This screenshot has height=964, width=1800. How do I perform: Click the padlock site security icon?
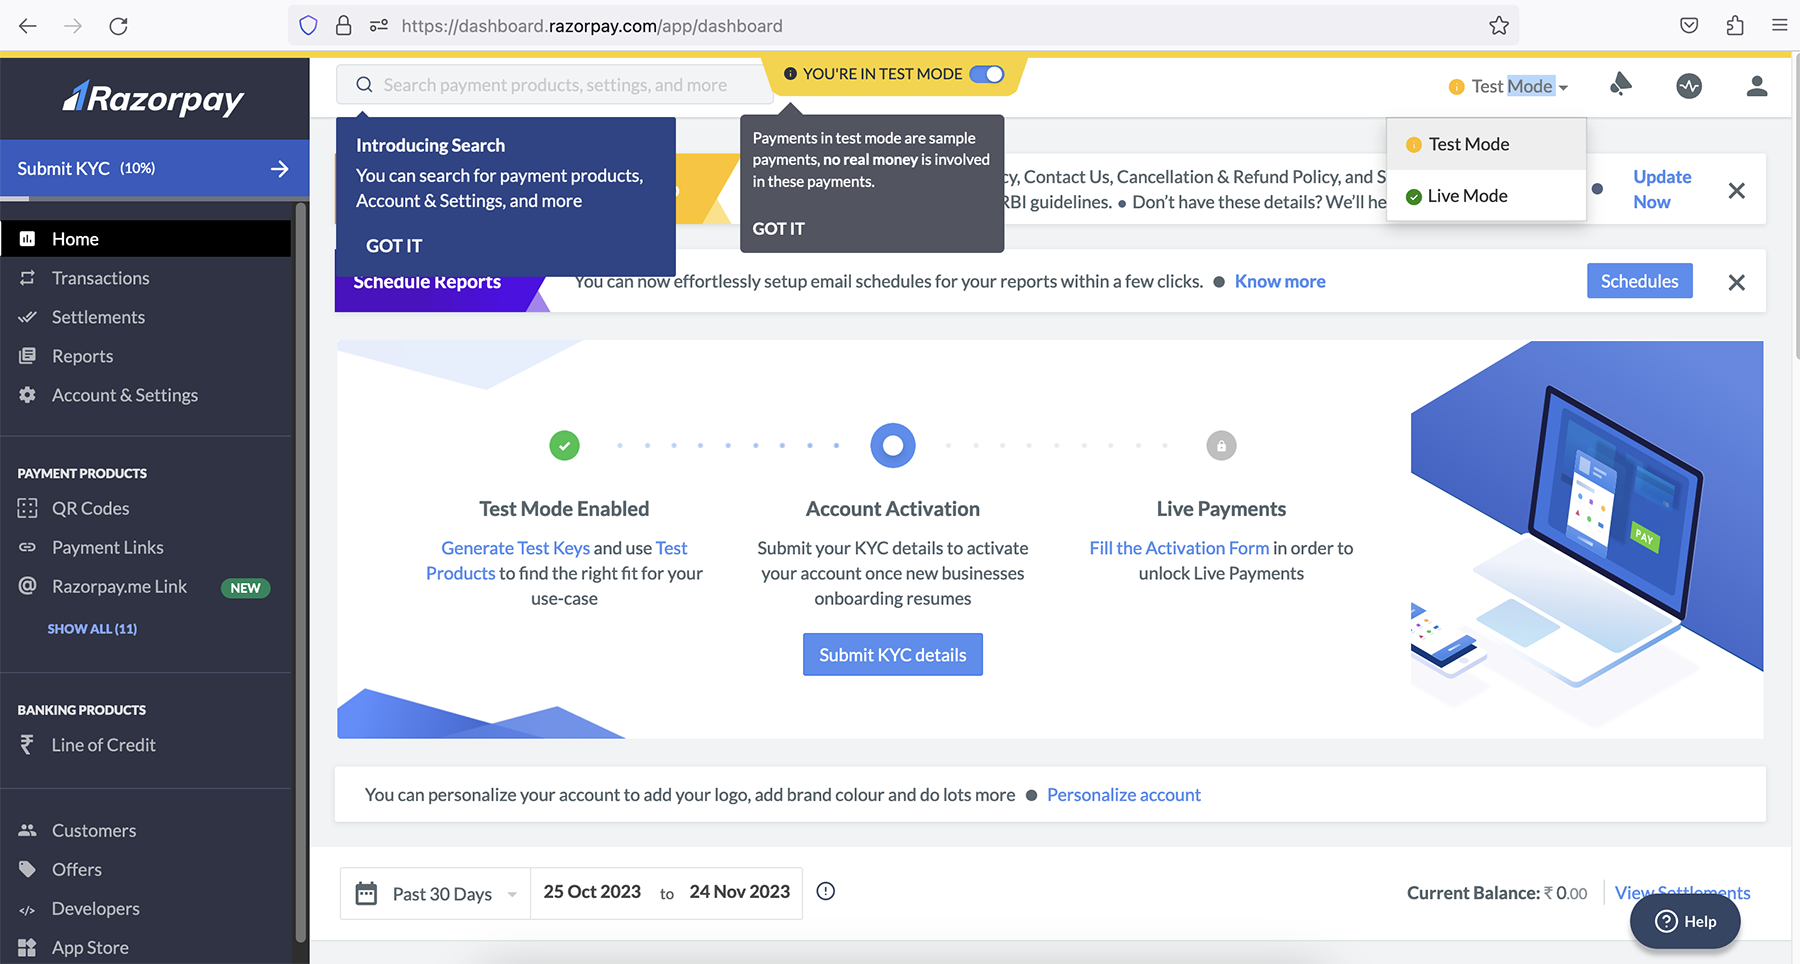(343, 26)
